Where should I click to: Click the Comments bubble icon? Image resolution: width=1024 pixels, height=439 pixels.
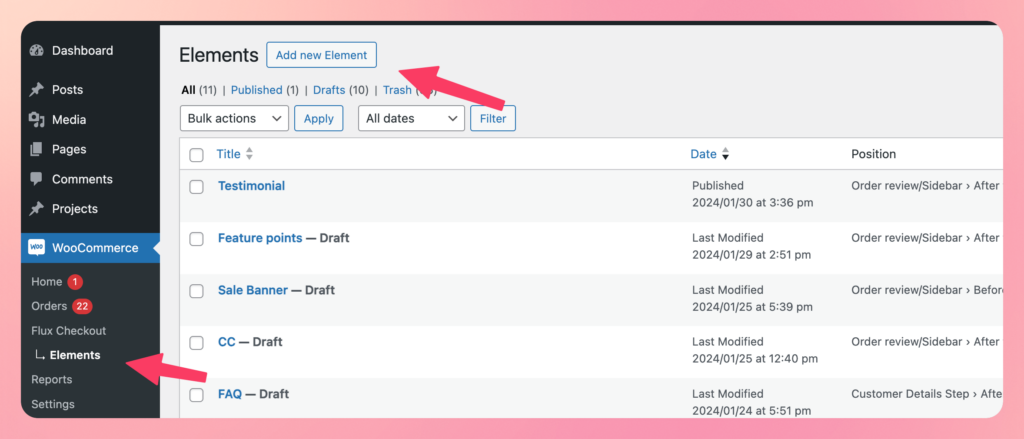click(37, 179)
